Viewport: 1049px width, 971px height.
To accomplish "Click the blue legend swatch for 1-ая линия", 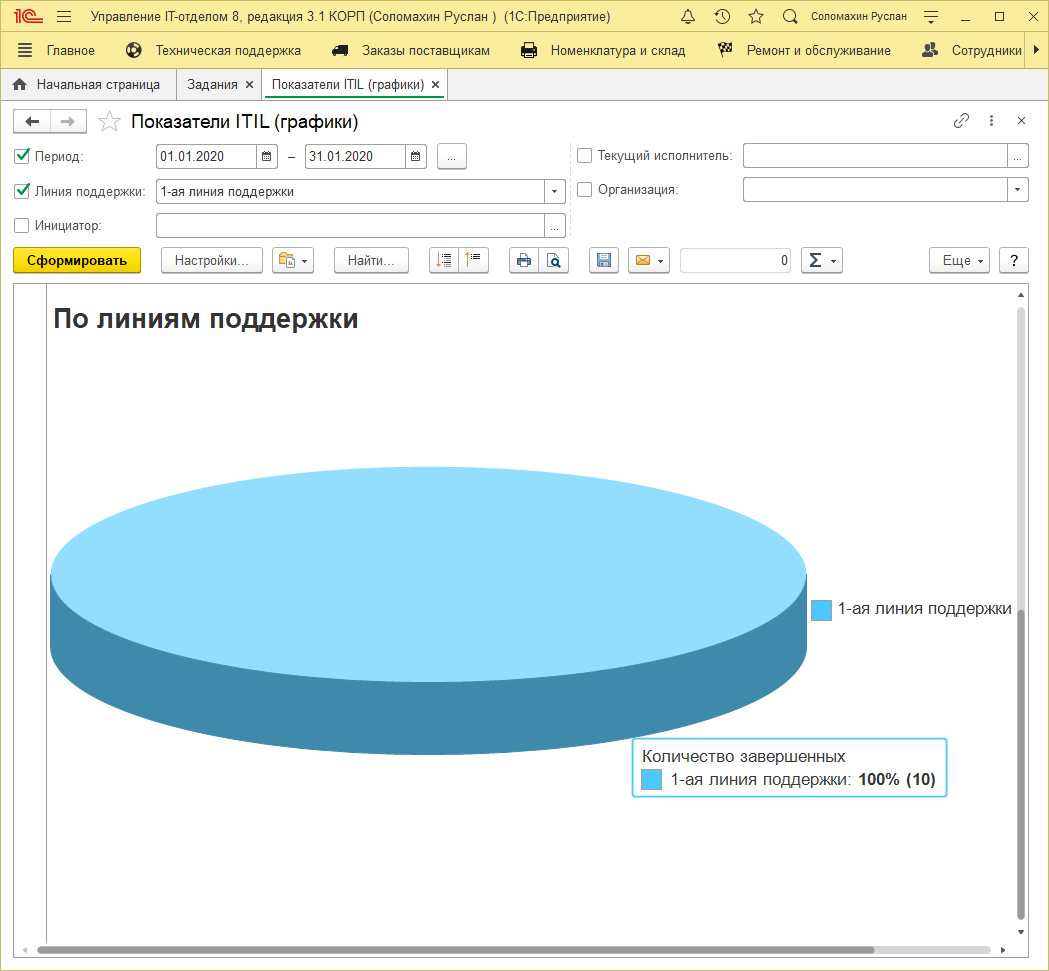I will [x=821, y=610].
